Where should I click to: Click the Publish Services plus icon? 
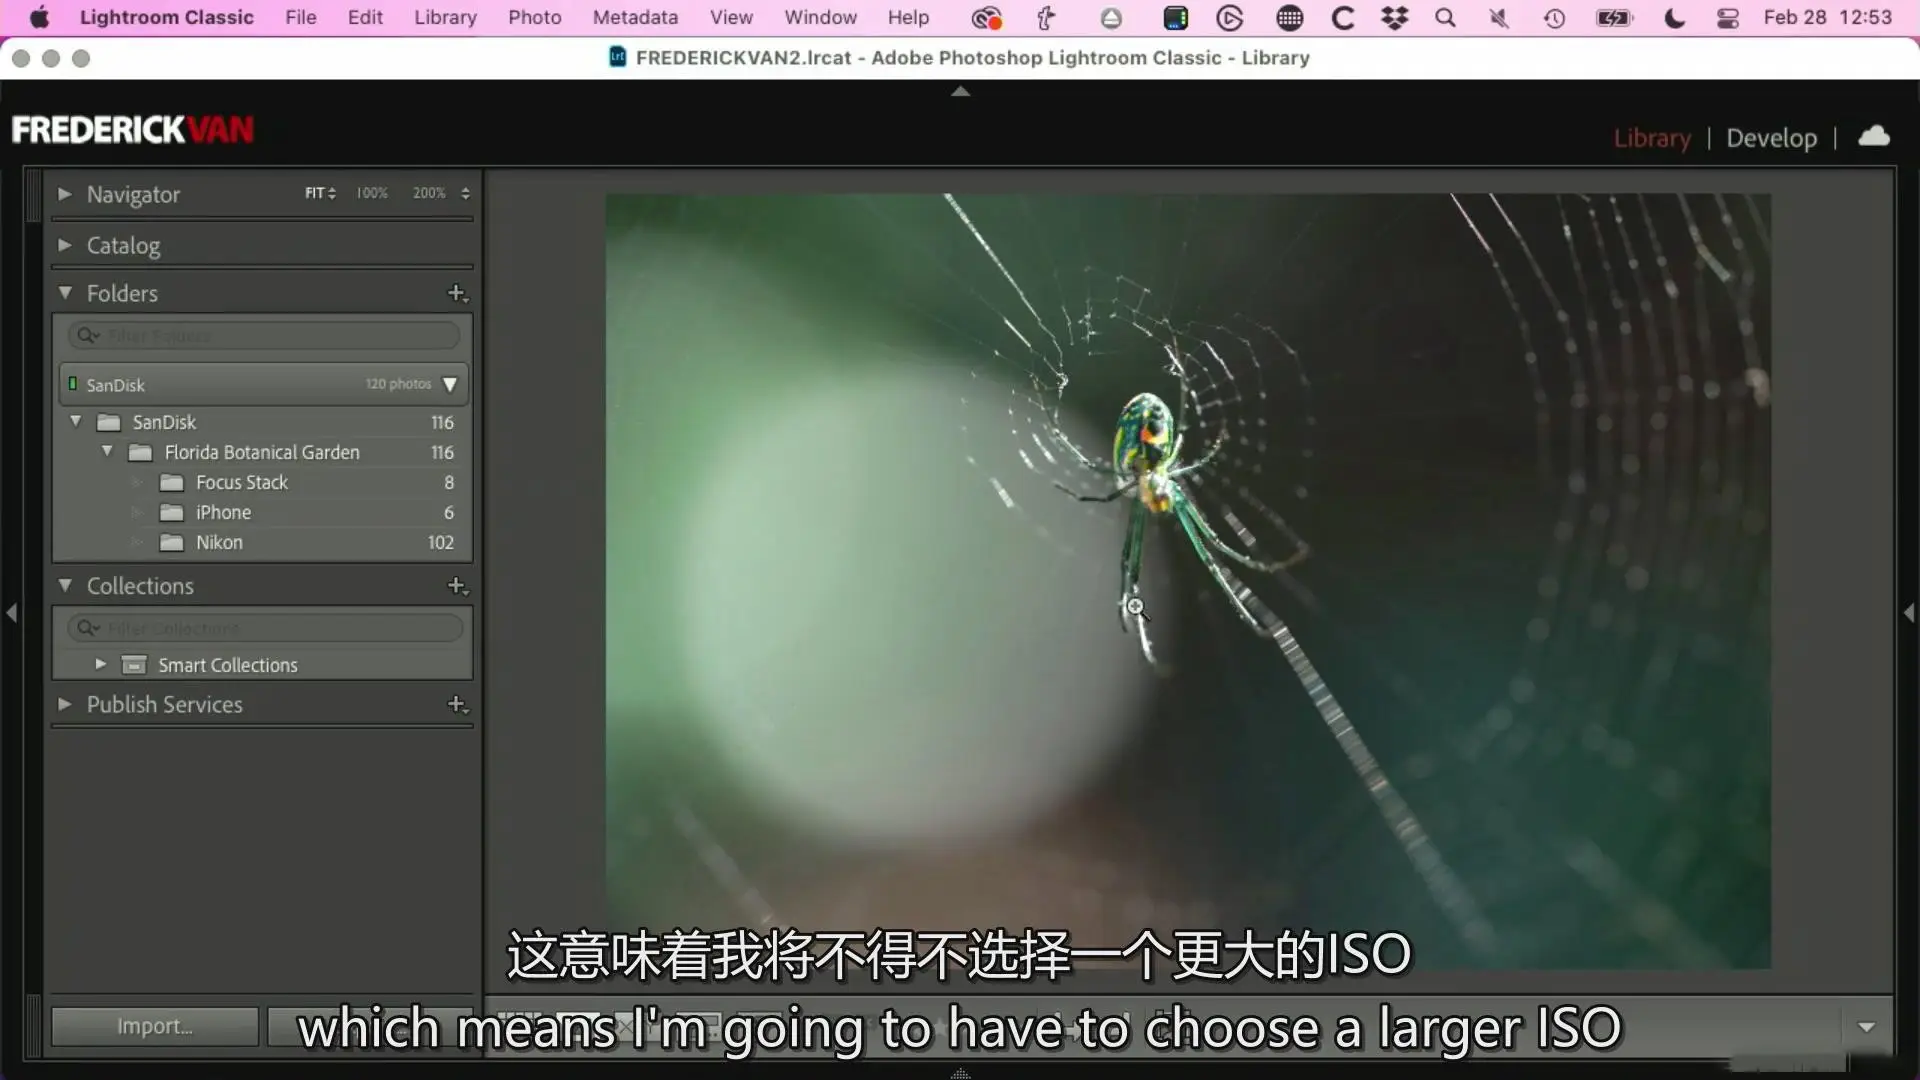(x=457, y=705)
